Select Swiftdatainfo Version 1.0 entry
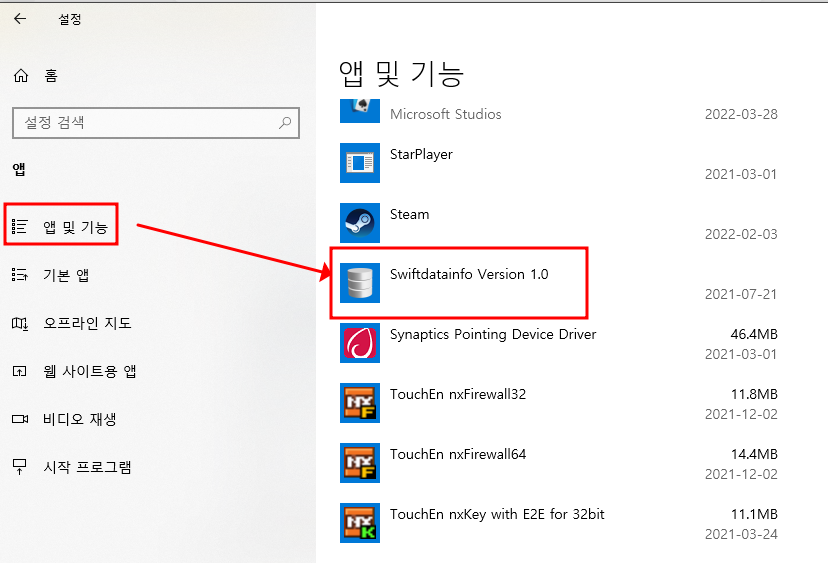The width and height of the screenshot is (828, 563). [469, 274]
